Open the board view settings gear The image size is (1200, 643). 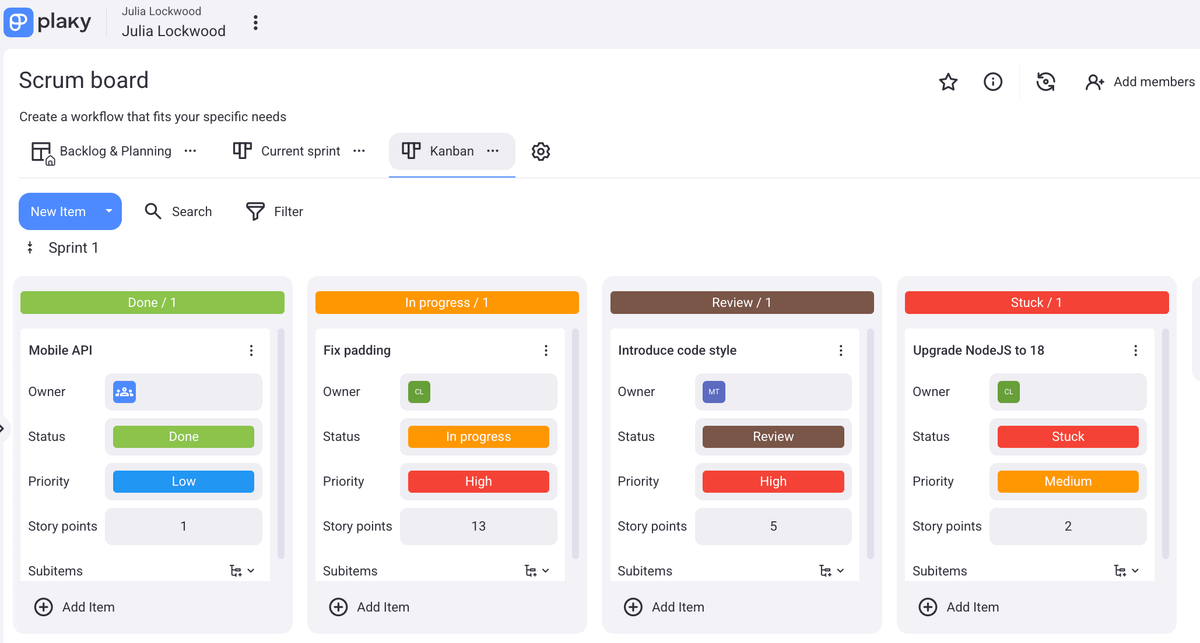point(541,151)
